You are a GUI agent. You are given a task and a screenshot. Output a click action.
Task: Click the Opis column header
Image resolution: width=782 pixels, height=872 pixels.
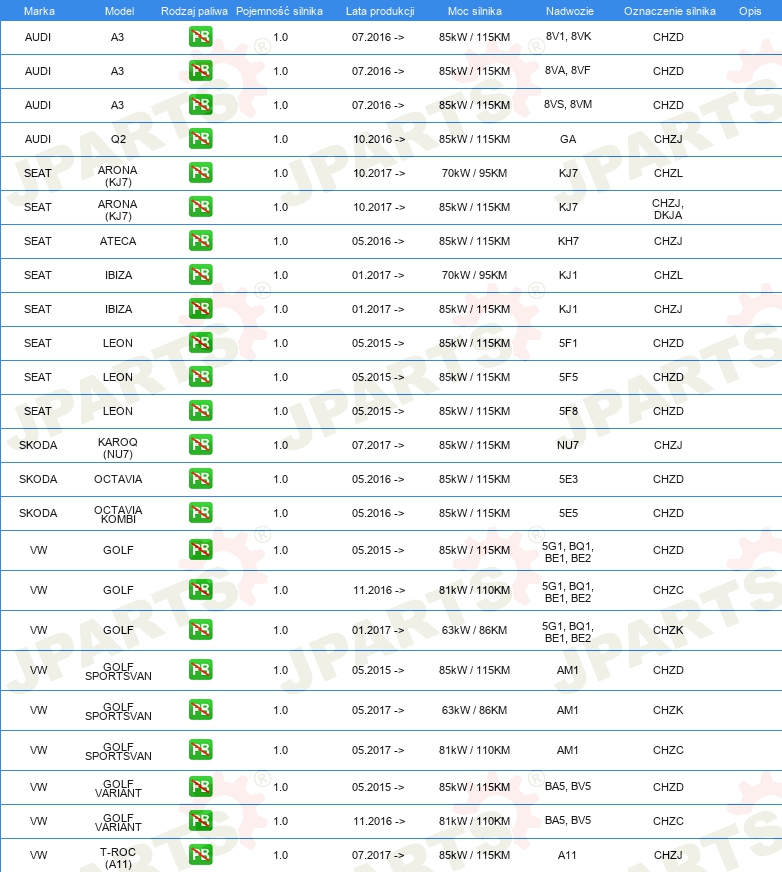pyautogui.click(x=750, y=11)
